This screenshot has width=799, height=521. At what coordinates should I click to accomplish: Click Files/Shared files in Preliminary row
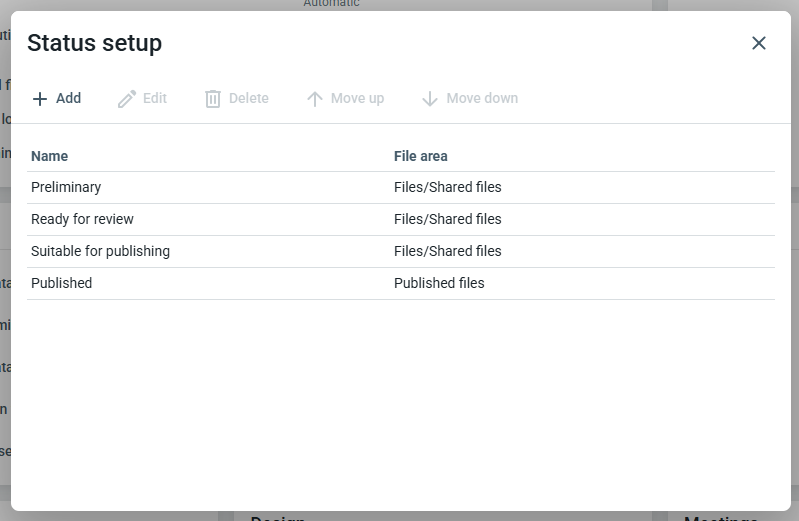[x=448, y=187]
